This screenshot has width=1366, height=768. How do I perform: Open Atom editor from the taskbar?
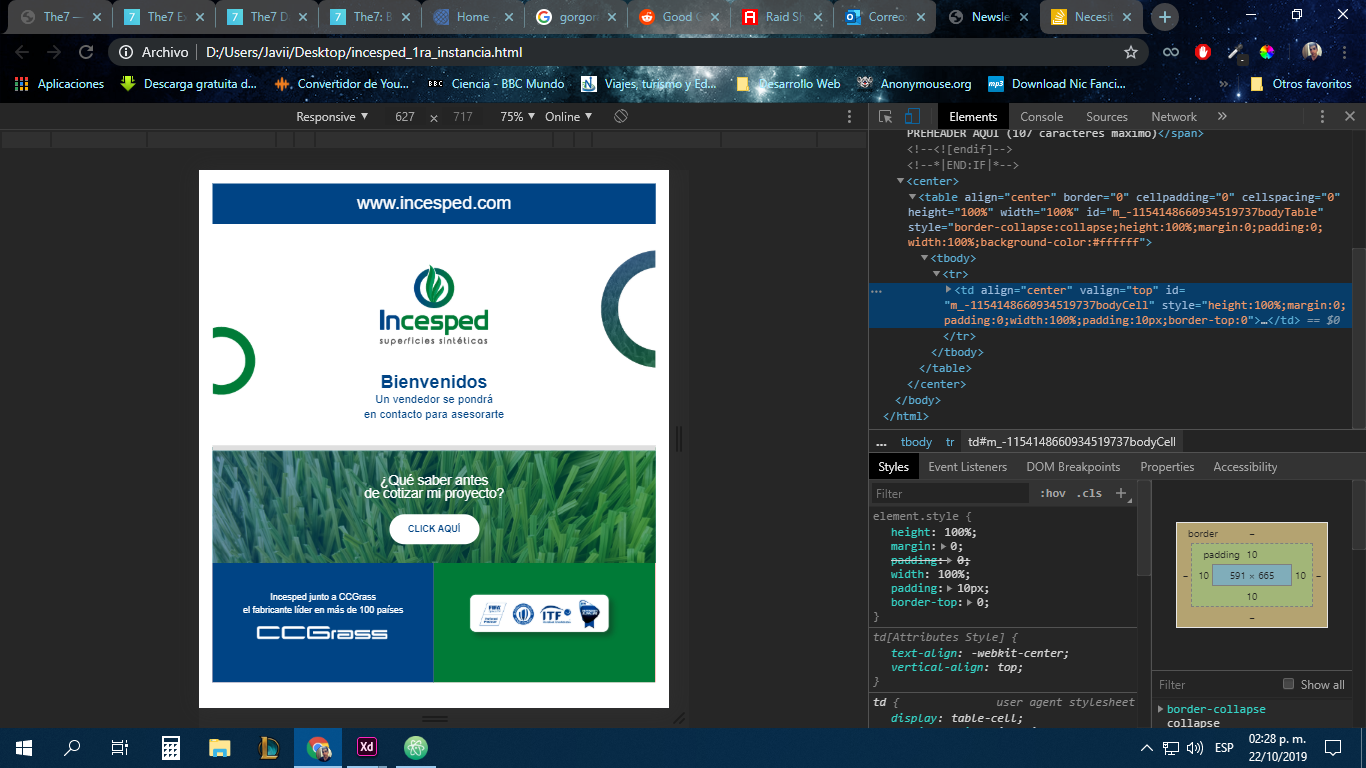[416, 747]
